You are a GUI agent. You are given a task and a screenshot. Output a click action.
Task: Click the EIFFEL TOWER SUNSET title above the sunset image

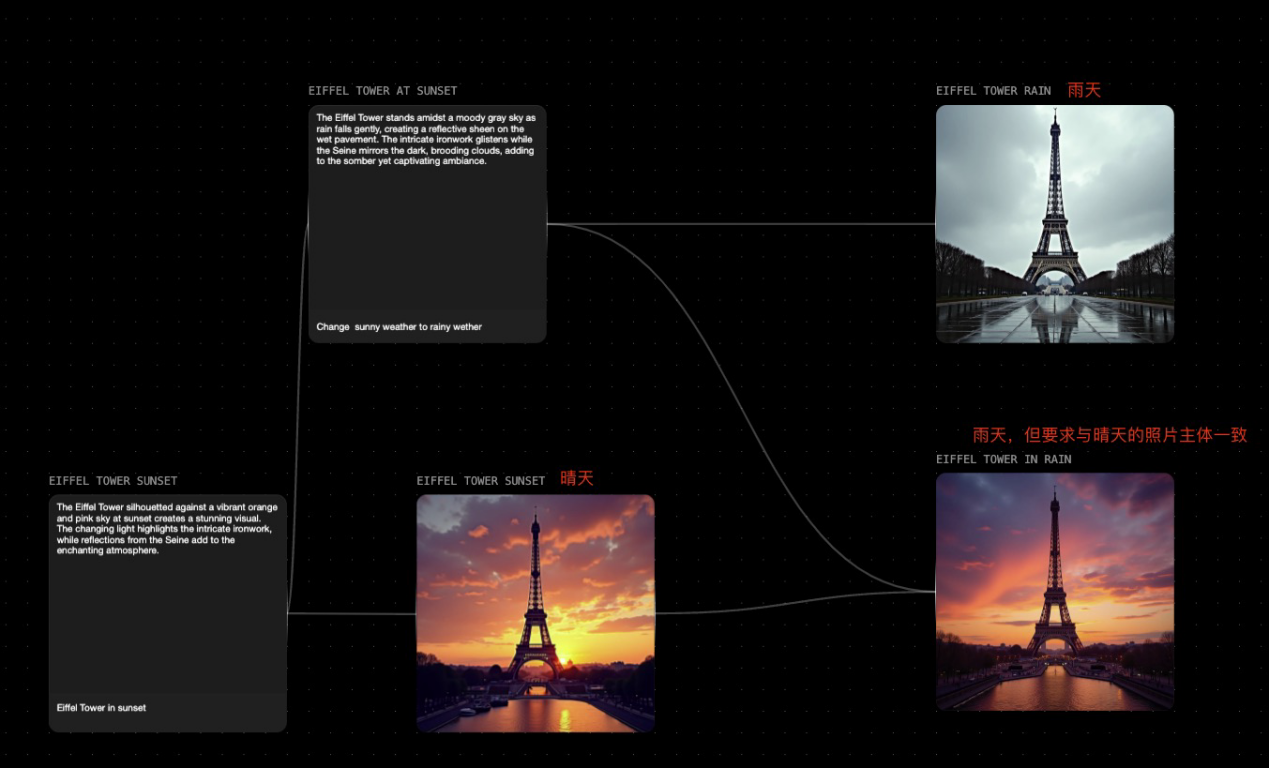[480, 481]
